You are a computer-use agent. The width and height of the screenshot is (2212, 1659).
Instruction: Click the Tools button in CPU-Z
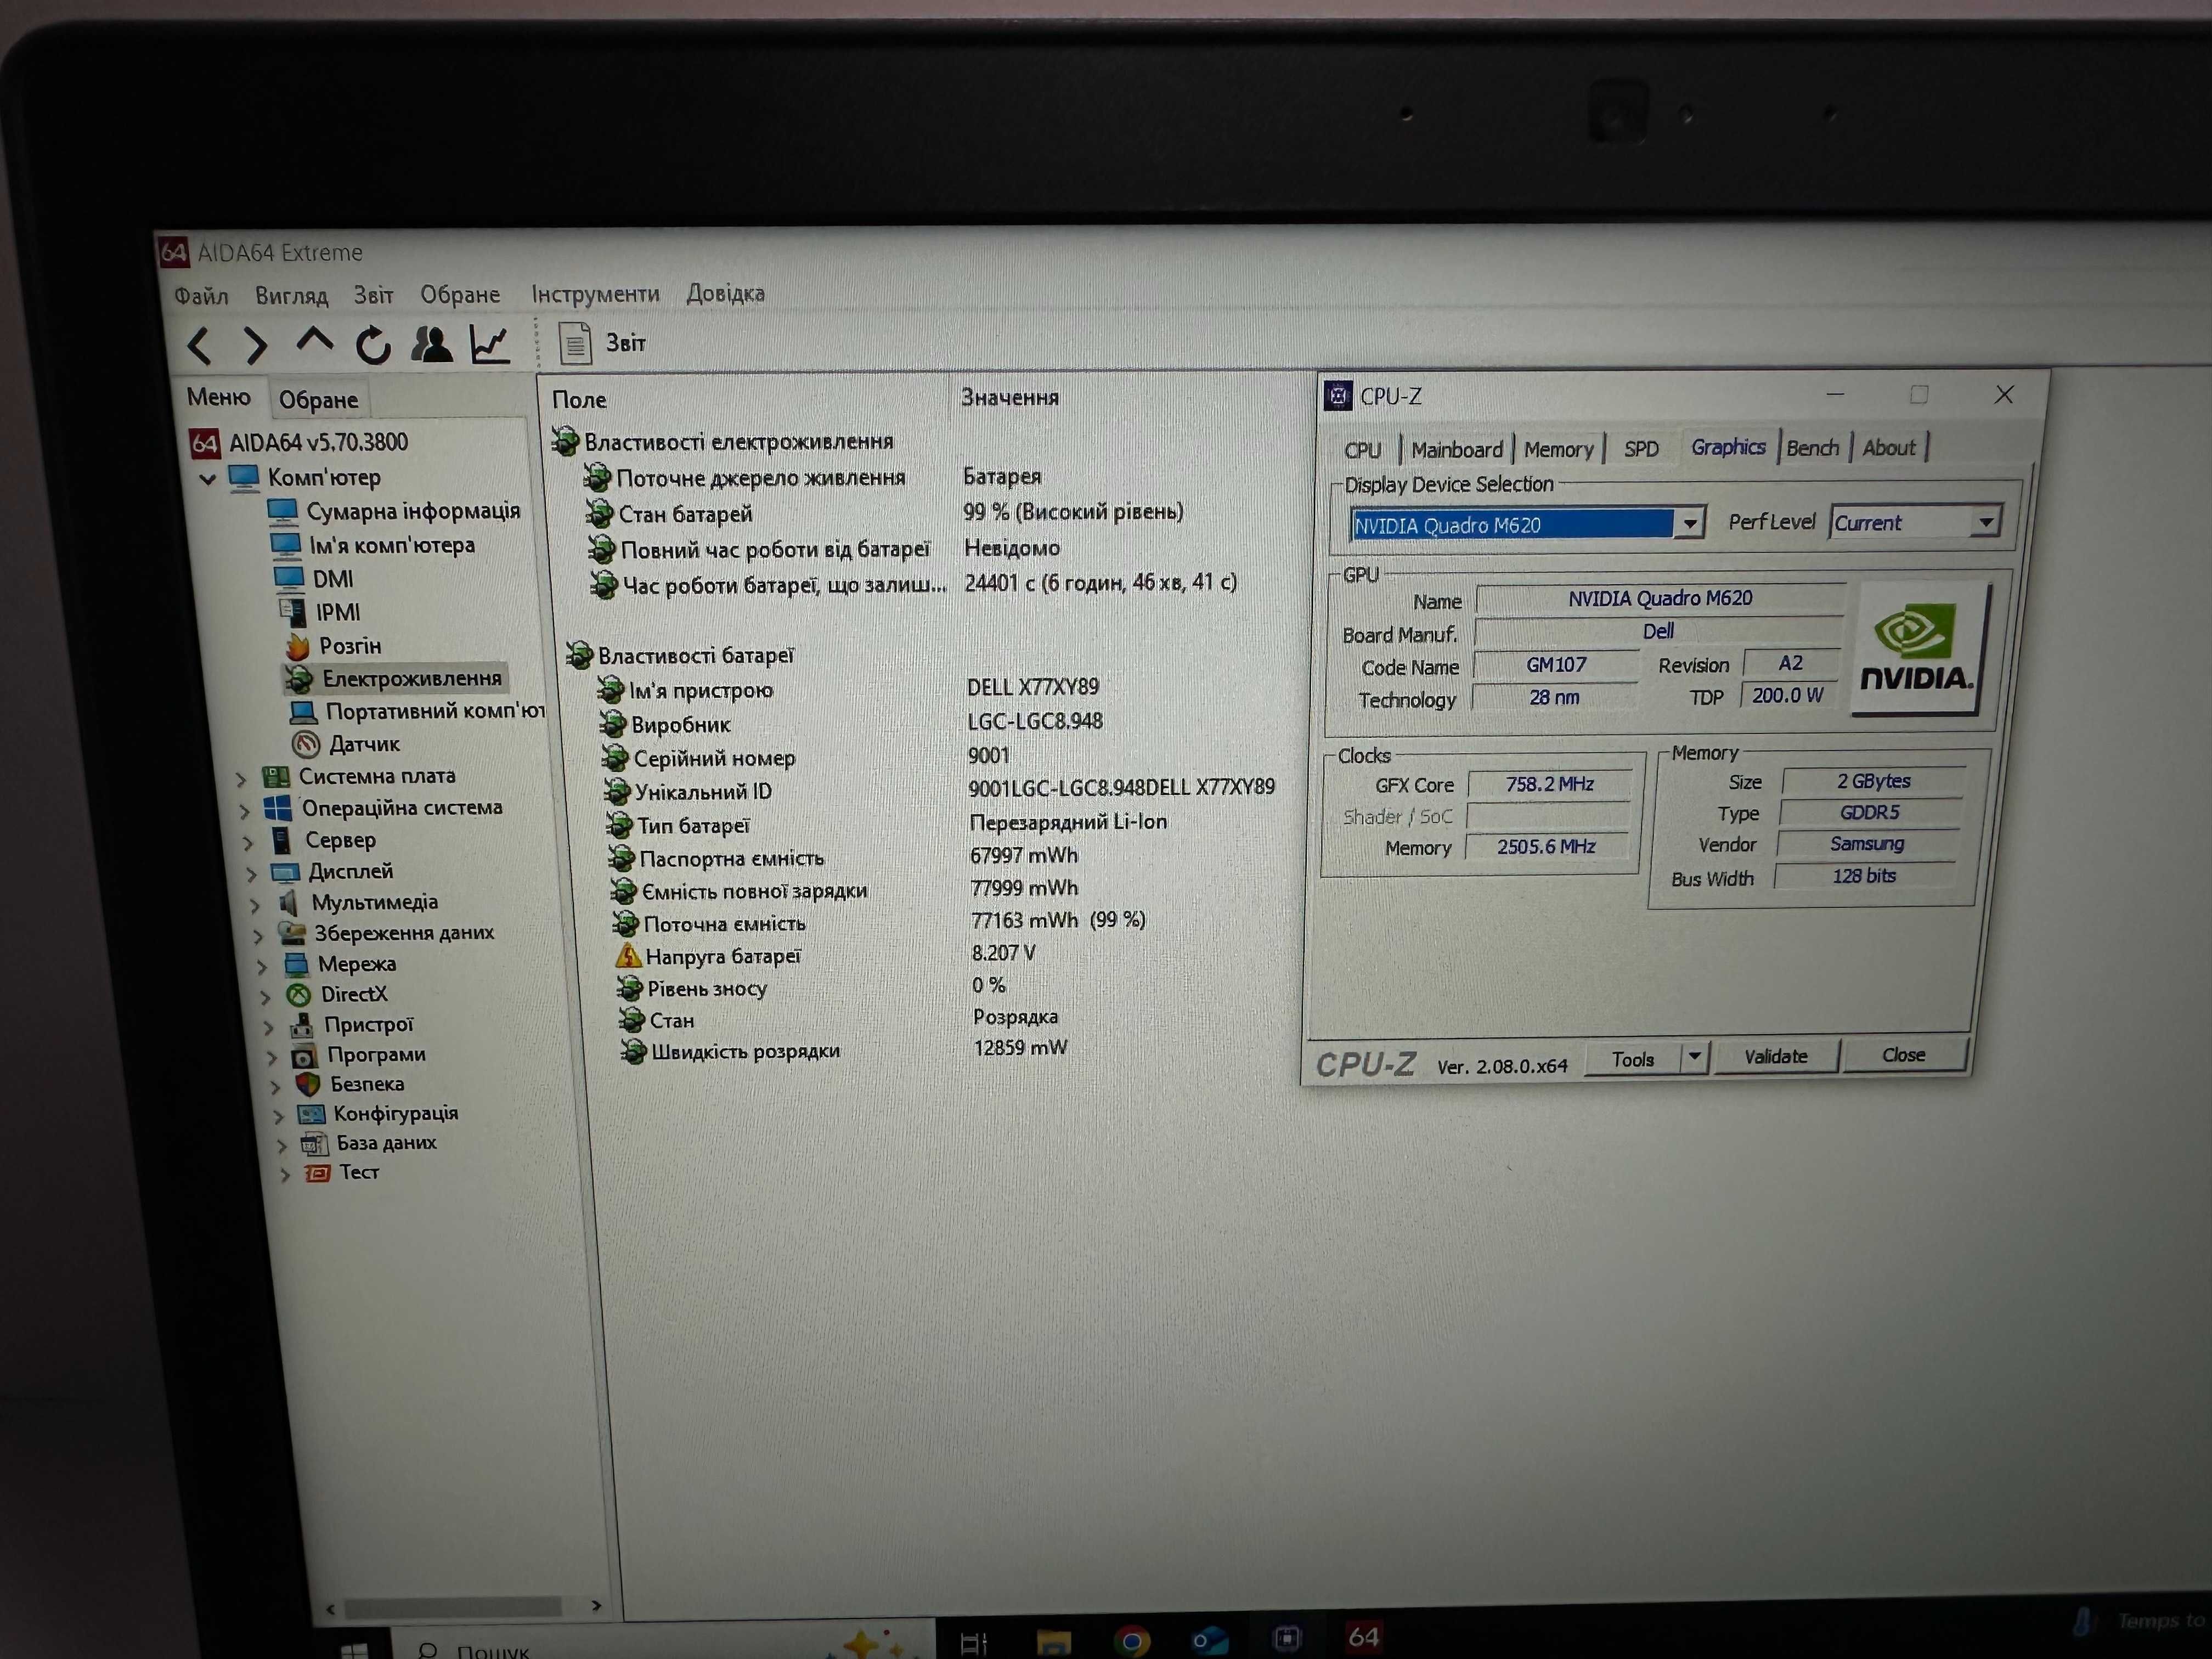coord(1633,1059)
